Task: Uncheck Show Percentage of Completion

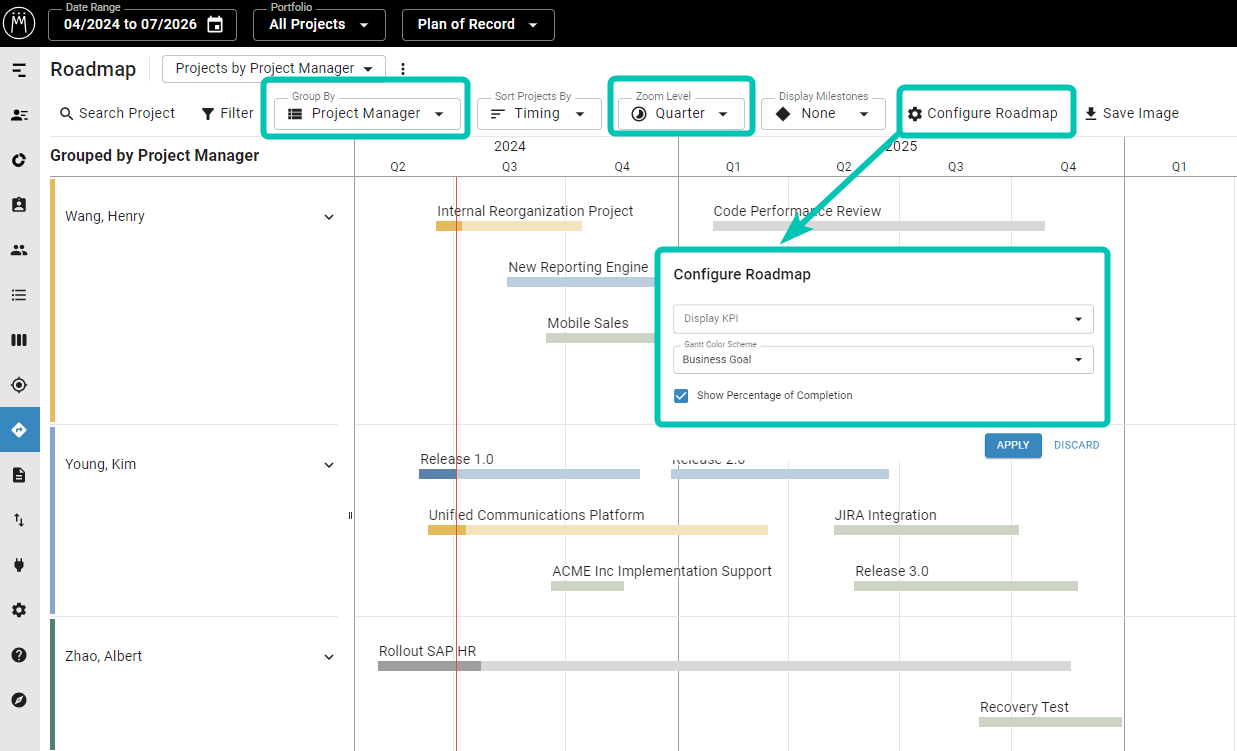Action: pos(681,395)
